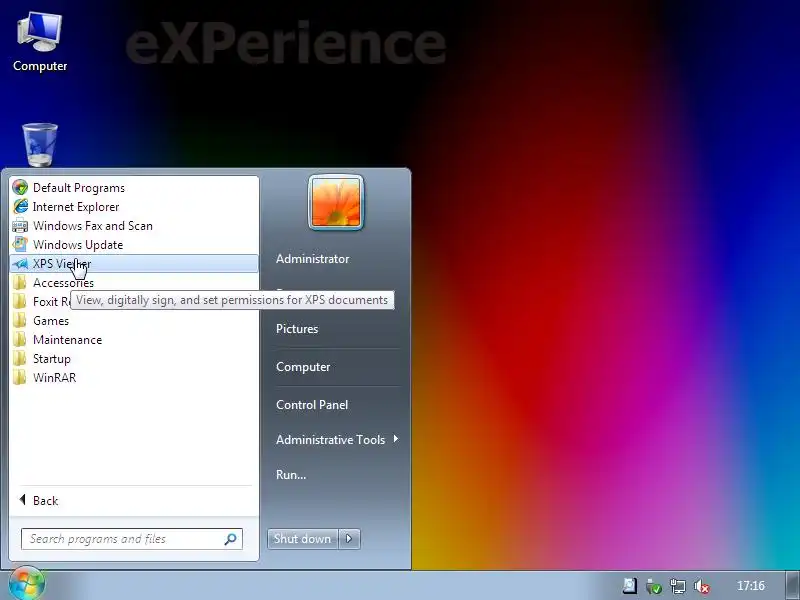Expand the Foxit Reader folder
800x600 pixels.
(x=40, y=302)
